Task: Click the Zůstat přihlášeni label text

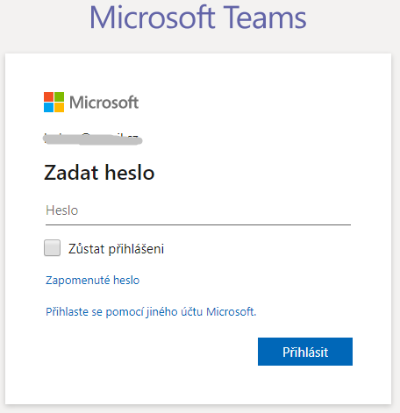Action: tap(116, 249)
